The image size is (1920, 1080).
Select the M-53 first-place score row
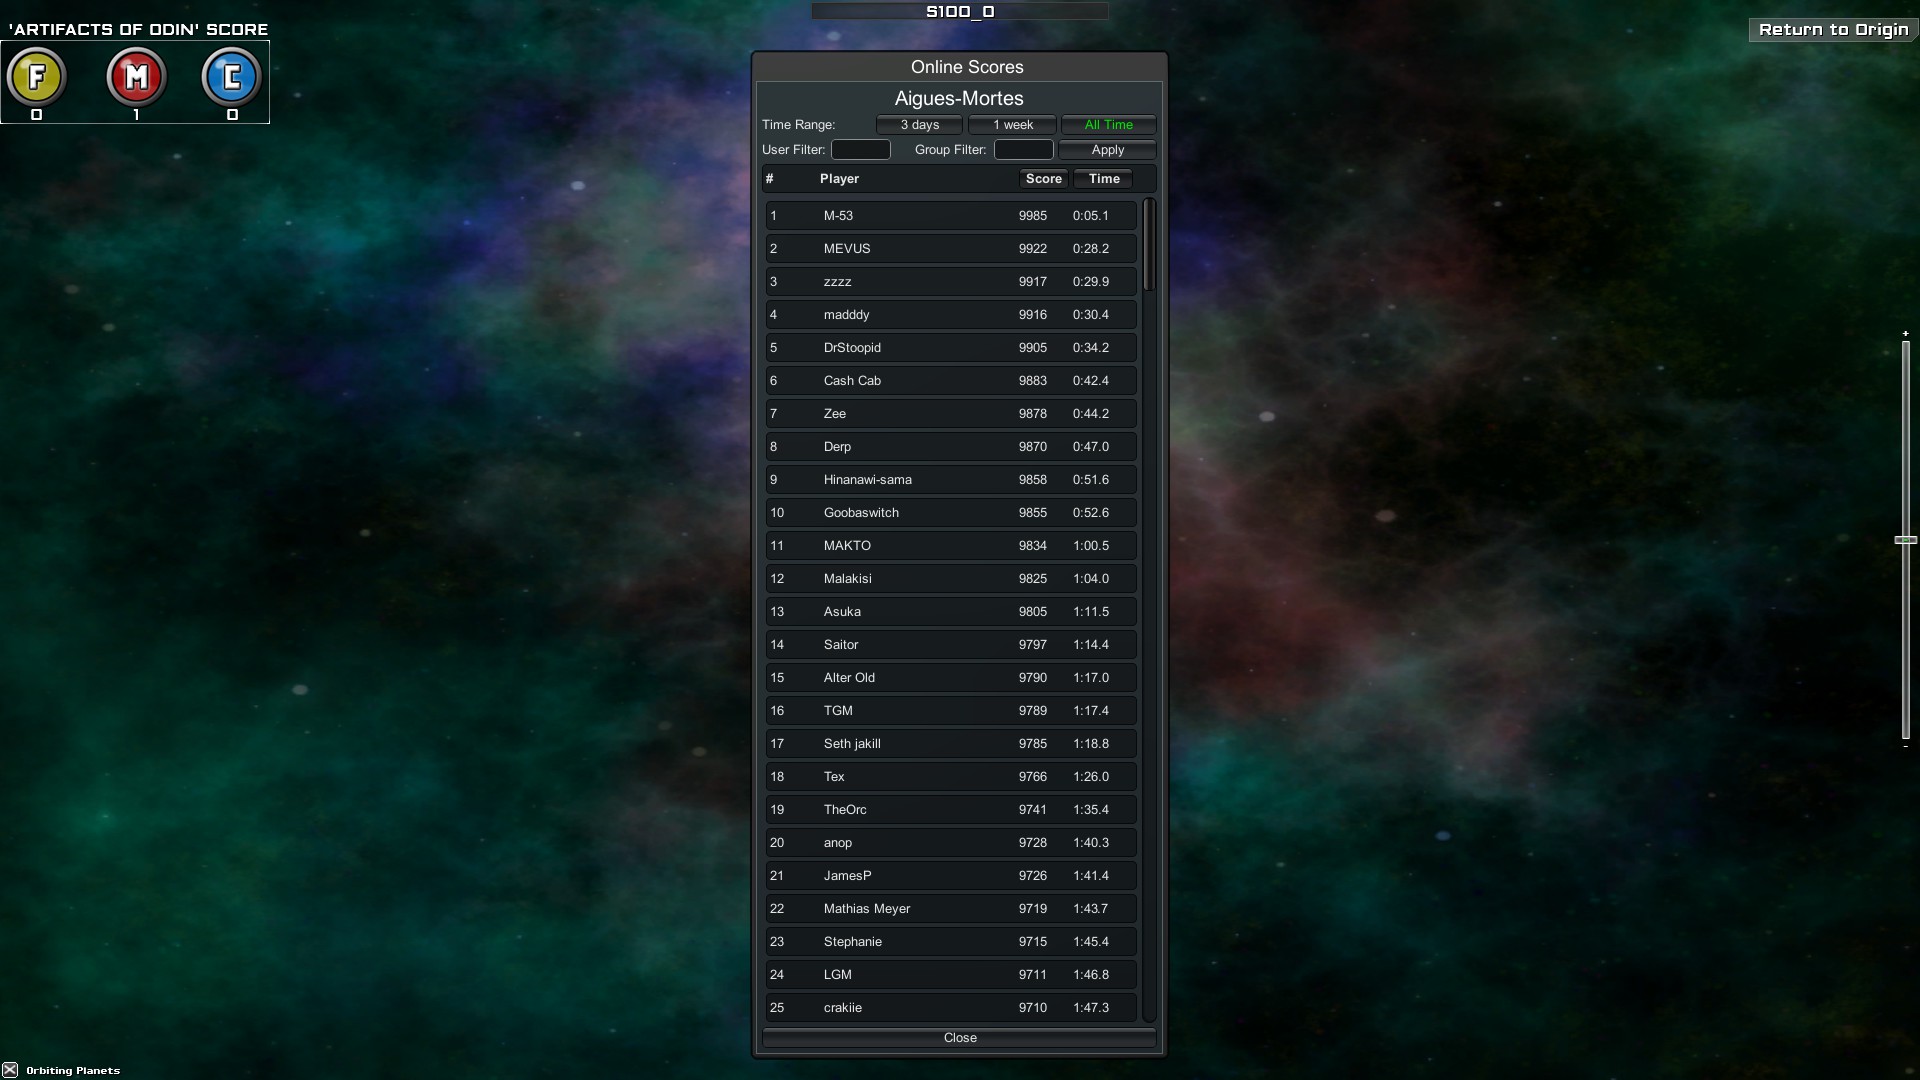[x=950, y=216]
